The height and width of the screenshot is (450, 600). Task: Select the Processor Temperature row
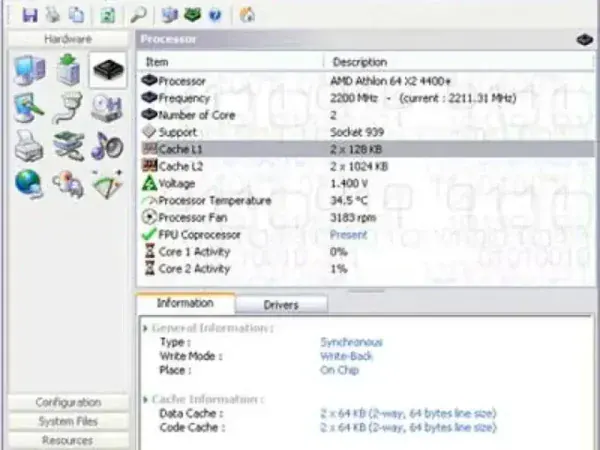pos(365,200)
